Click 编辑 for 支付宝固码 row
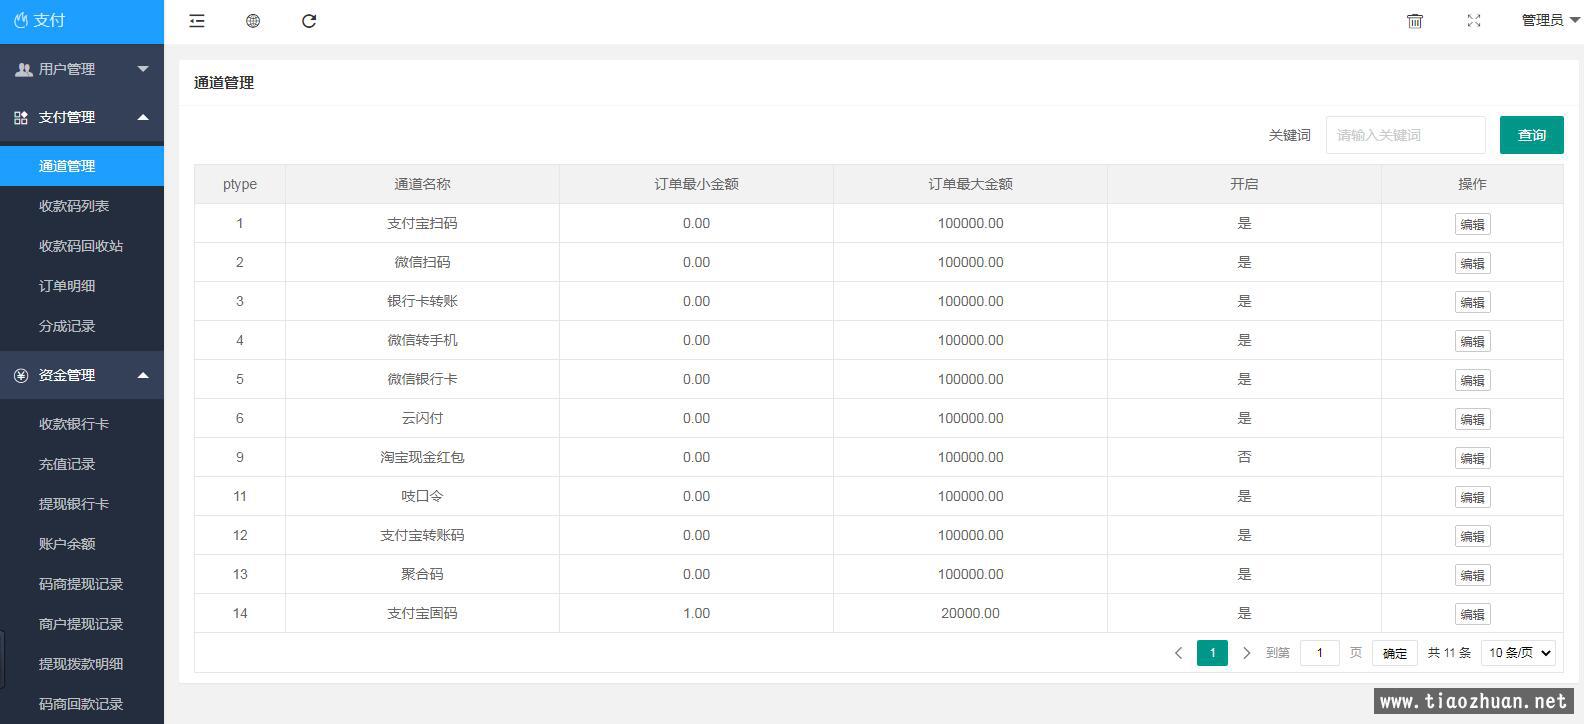This screenshot has width=1584, height=724. pyautogui.click(x=1472, y=614)
